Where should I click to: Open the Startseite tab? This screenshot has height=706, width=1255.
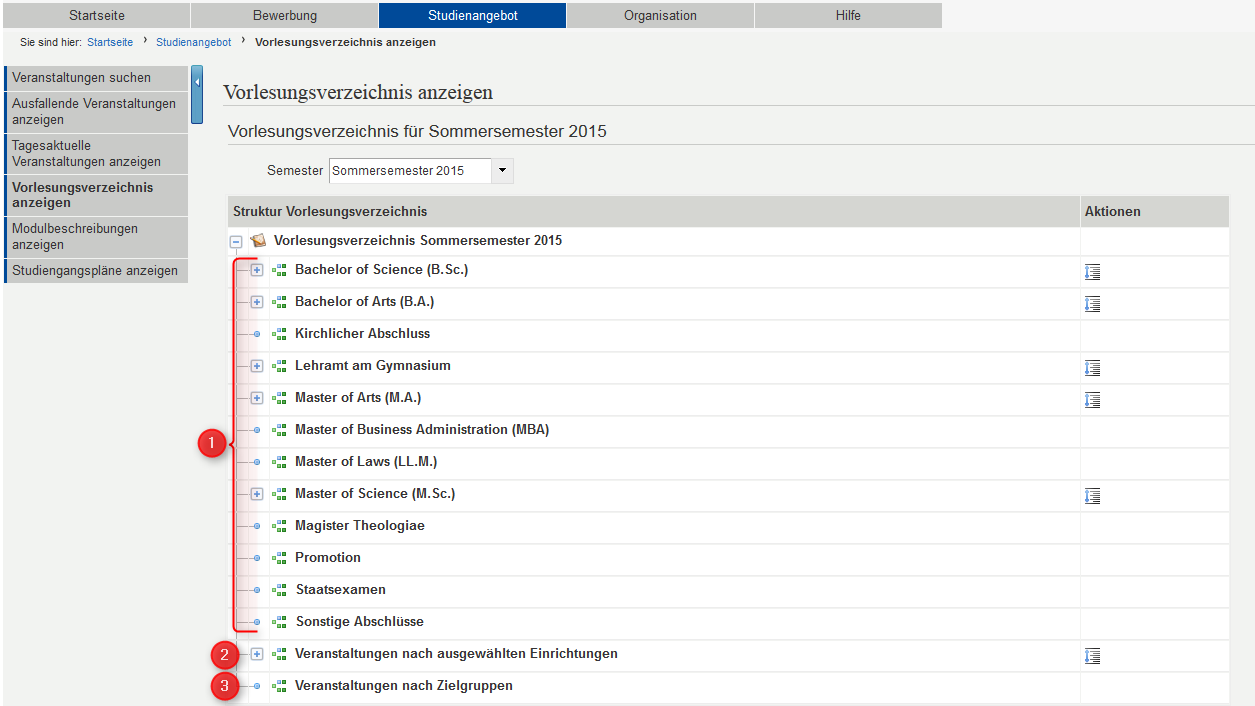(97, 15)
